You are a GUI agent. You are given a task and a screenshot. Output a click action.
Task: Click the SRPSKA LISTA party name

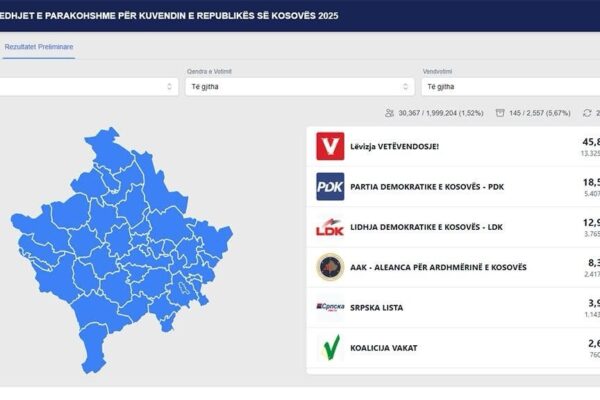(x=377, y=307)
